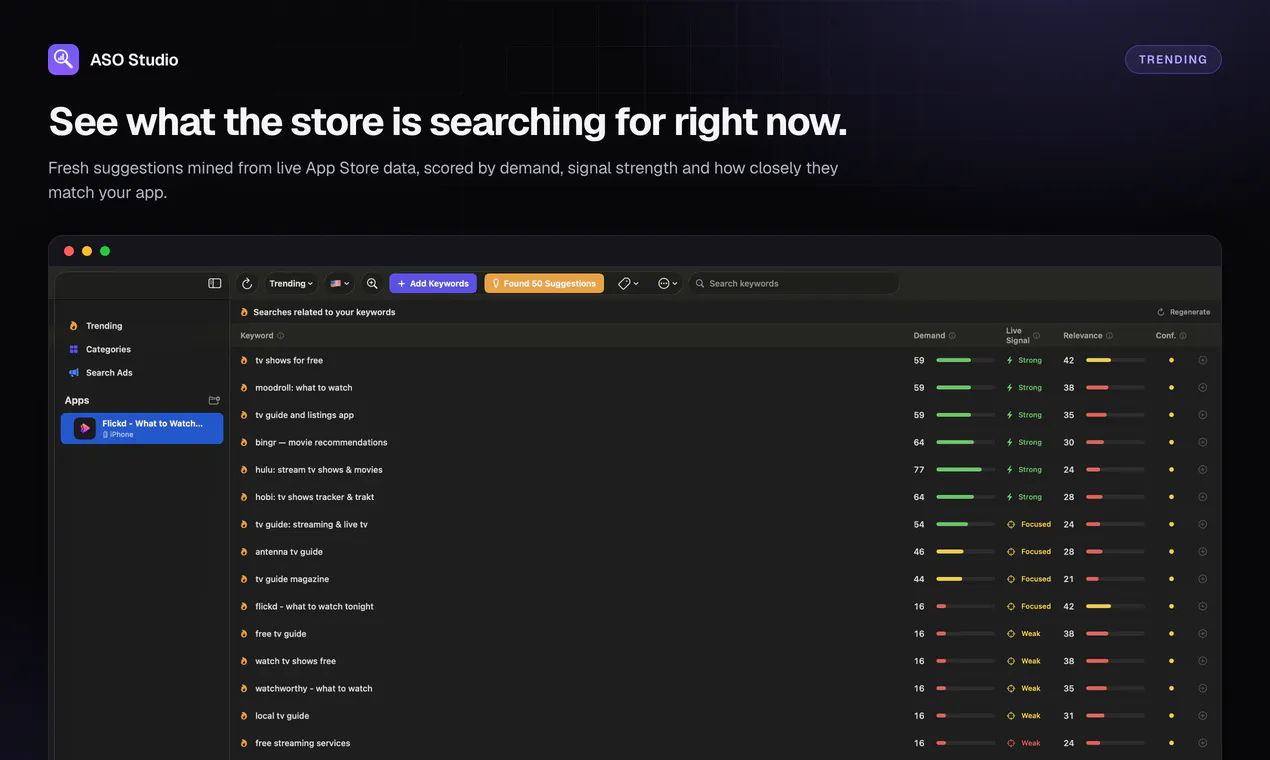Click the 'hulu: stream tv shows & movies' keyword
Viewport: 1270px width, 760px height.
point(319,469)
